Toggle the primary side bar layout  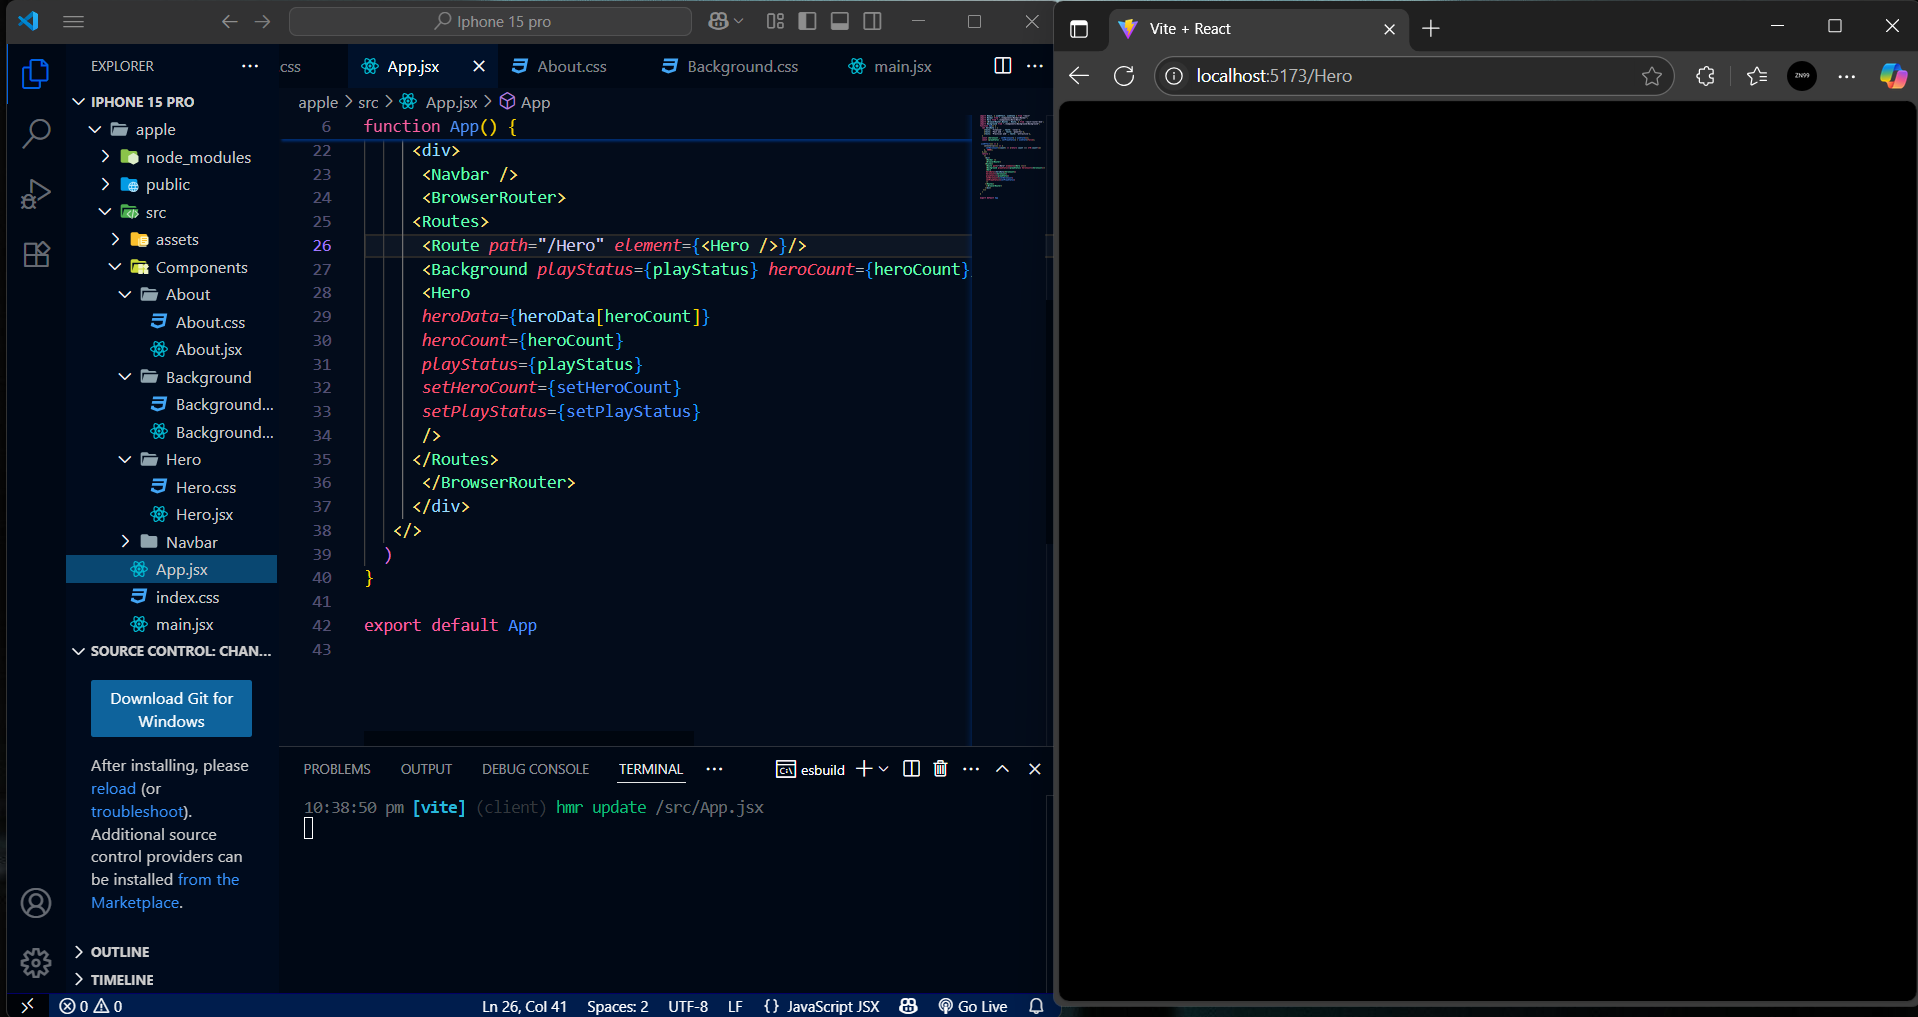(808, 21)
